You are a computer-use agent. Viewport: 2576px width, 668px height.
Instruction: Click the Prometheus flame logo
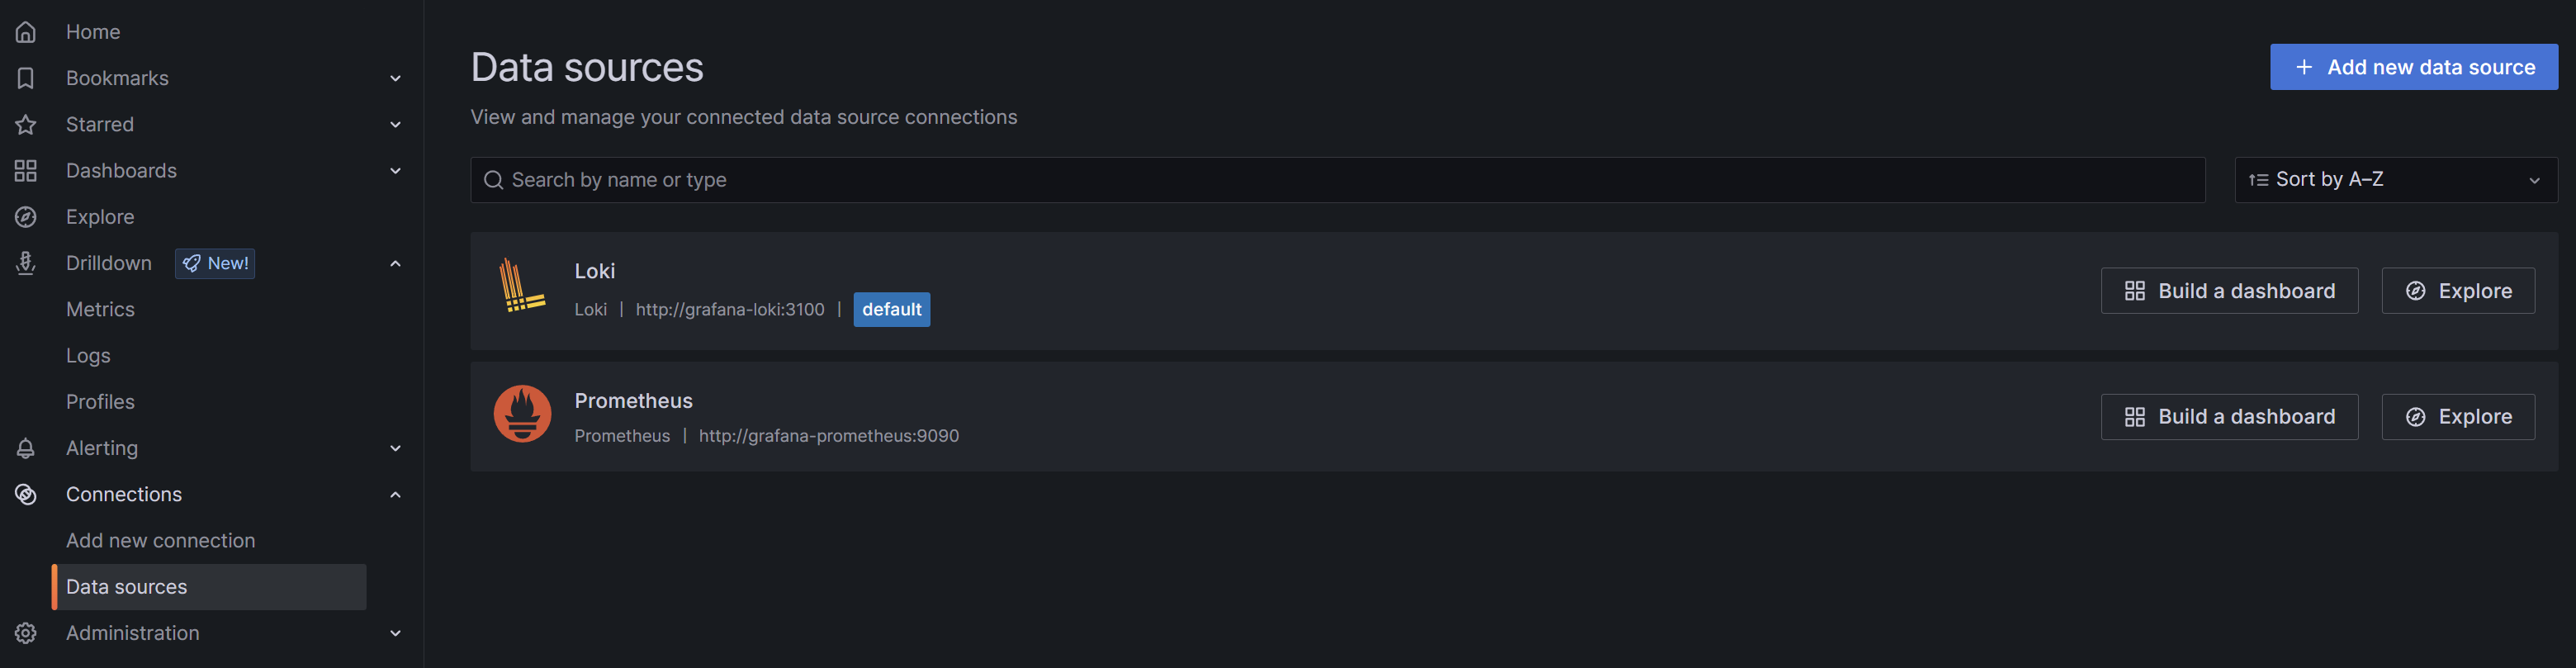tap(522, 413)
